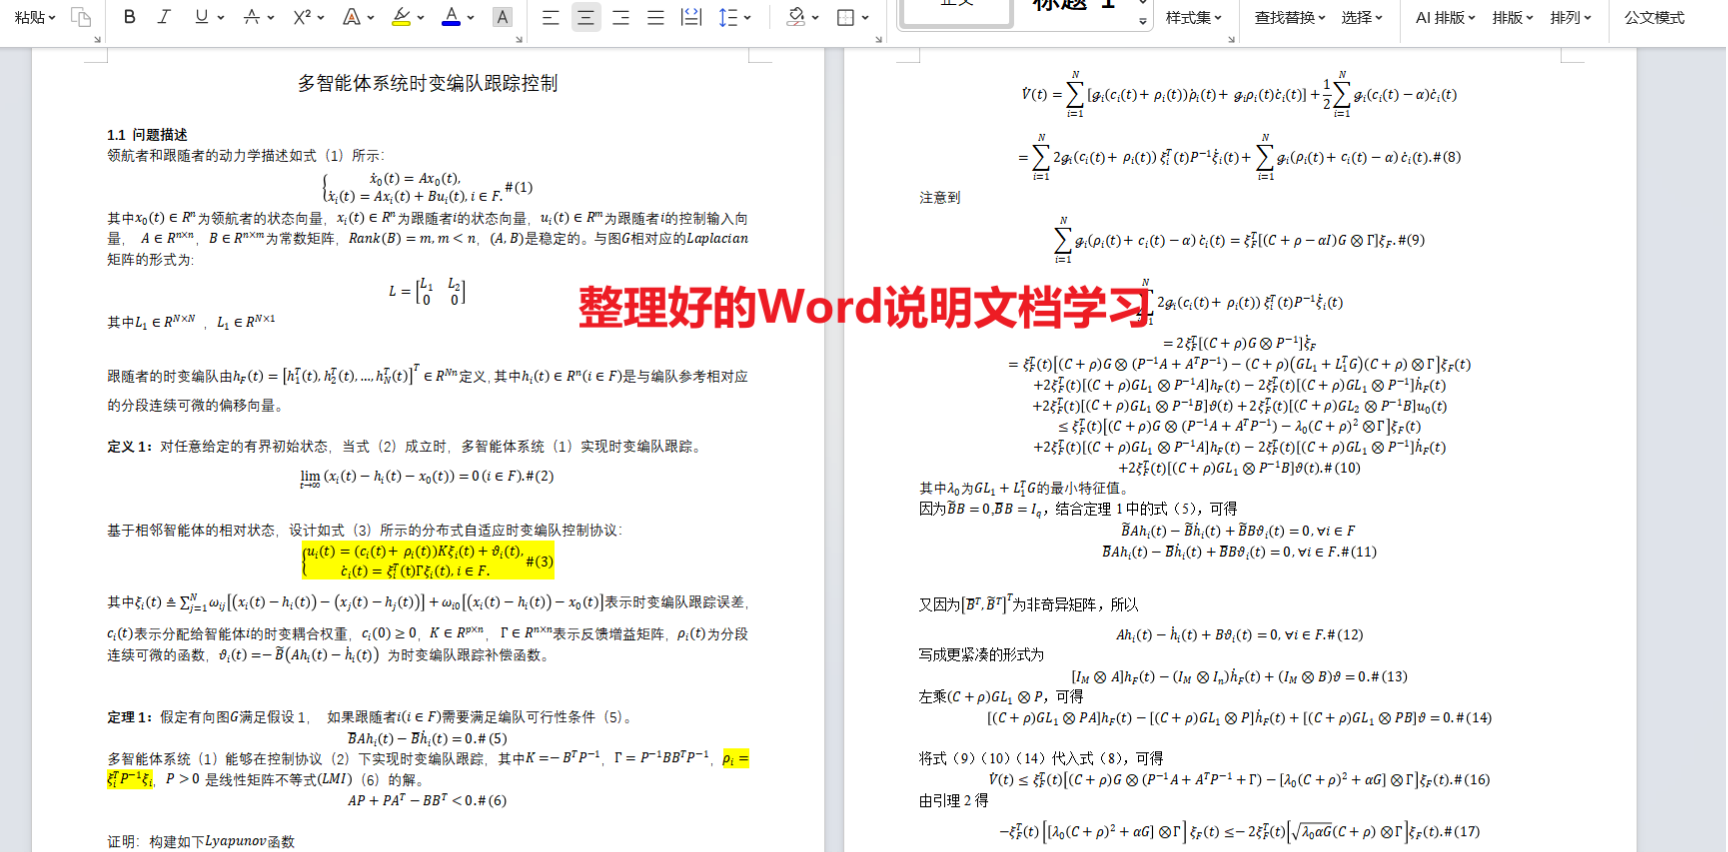Expand superscript options arrow
Image resolution: width=1728 pixels, height=852 pixels.
(320, 18)
